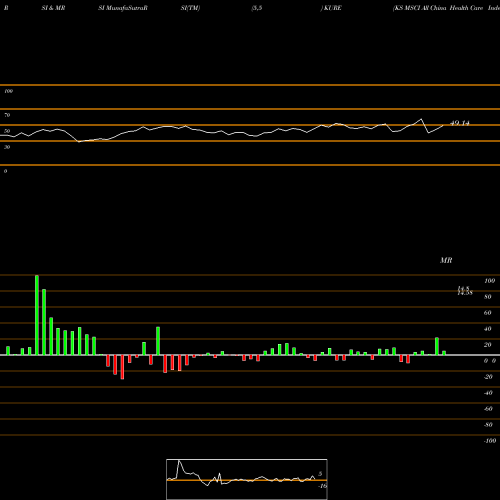This screenshot has width=500, height=500.
Task: Click the RSI axis label 100
Action: pyautogui.click(x=9, y=91)
